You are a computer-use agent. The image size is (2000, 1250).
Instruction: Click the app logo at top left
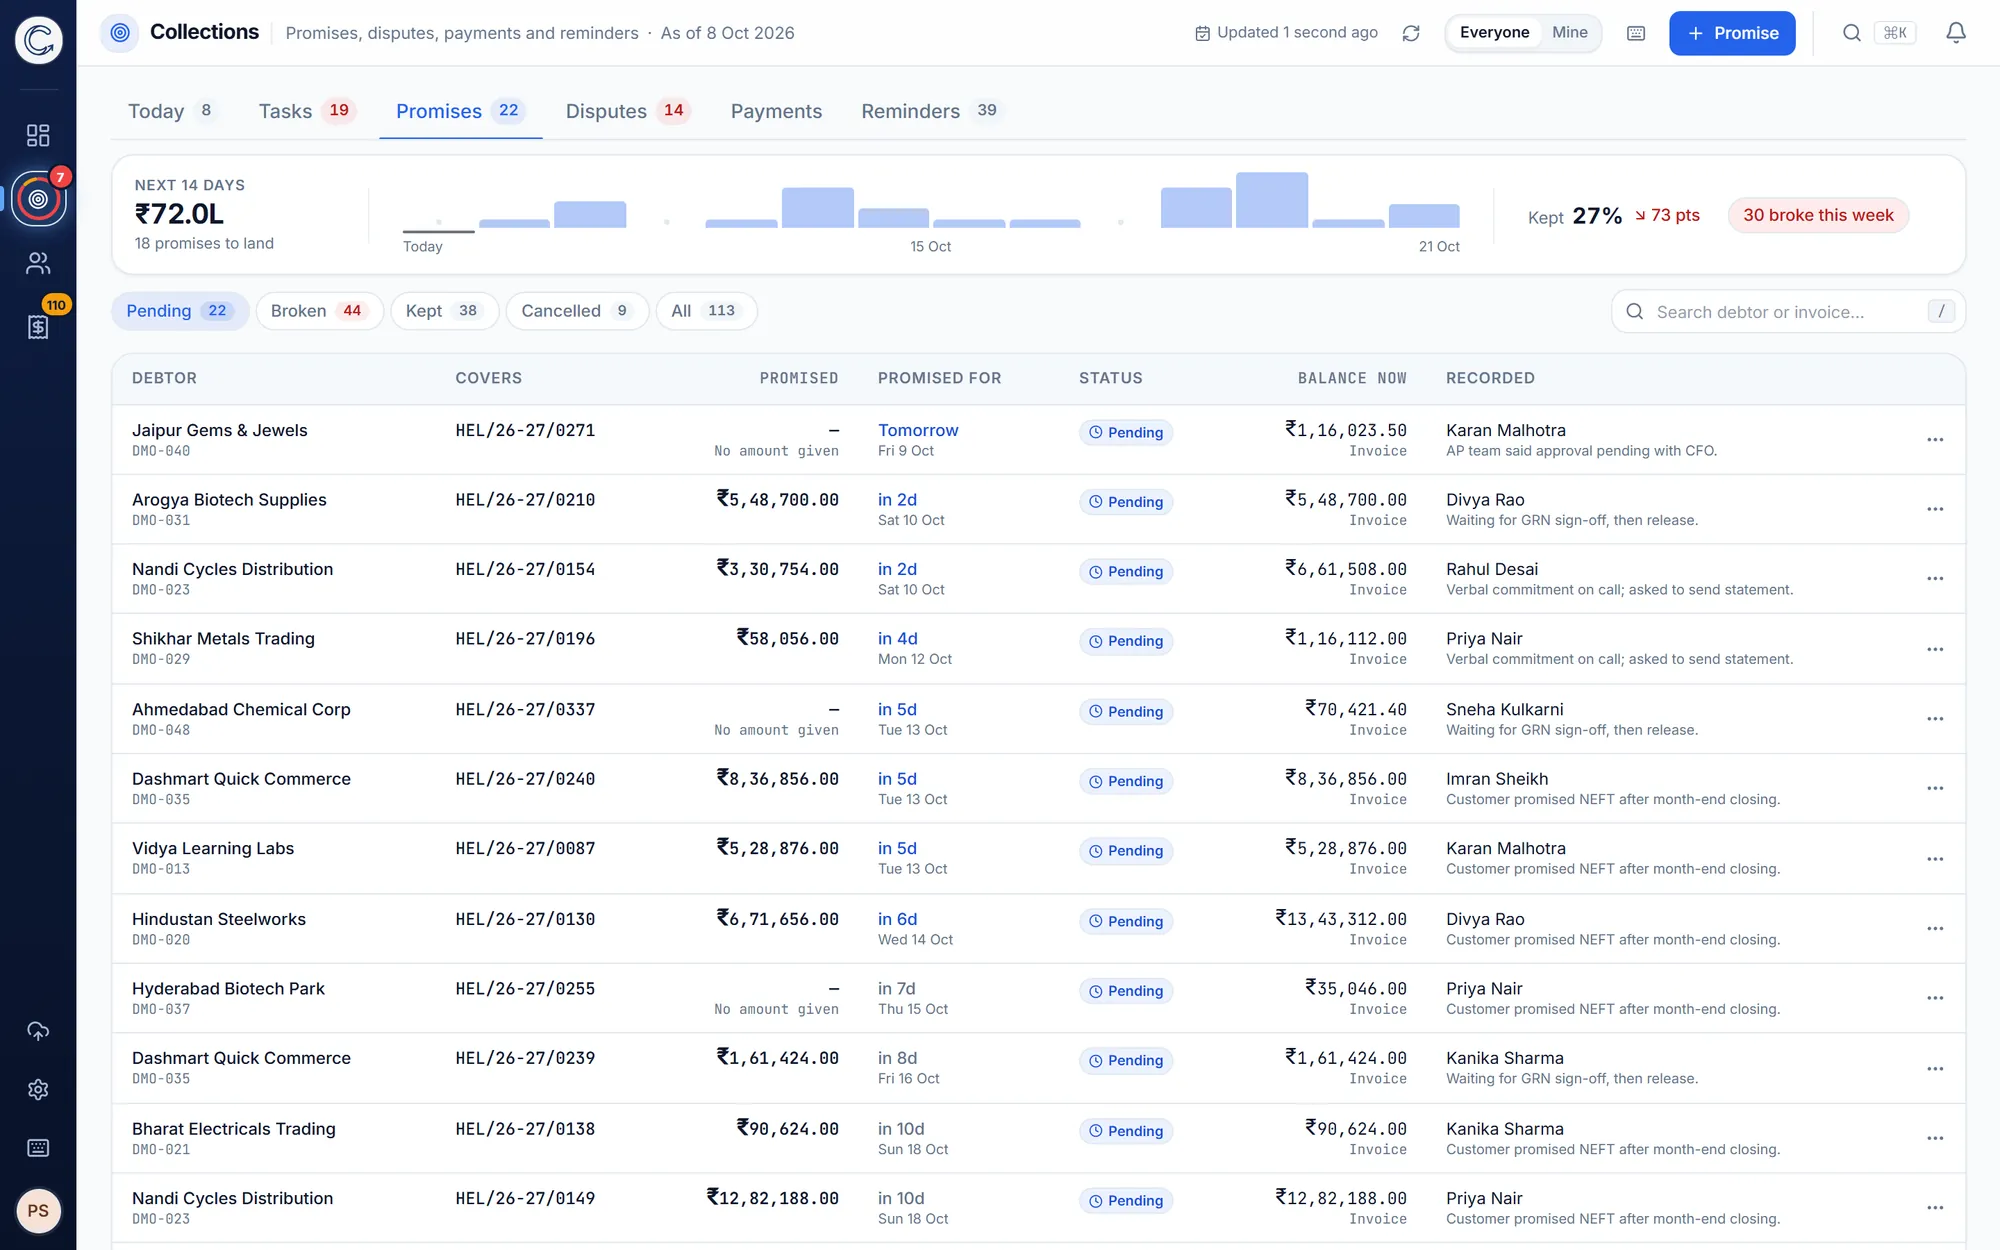[x=38, y=40]
